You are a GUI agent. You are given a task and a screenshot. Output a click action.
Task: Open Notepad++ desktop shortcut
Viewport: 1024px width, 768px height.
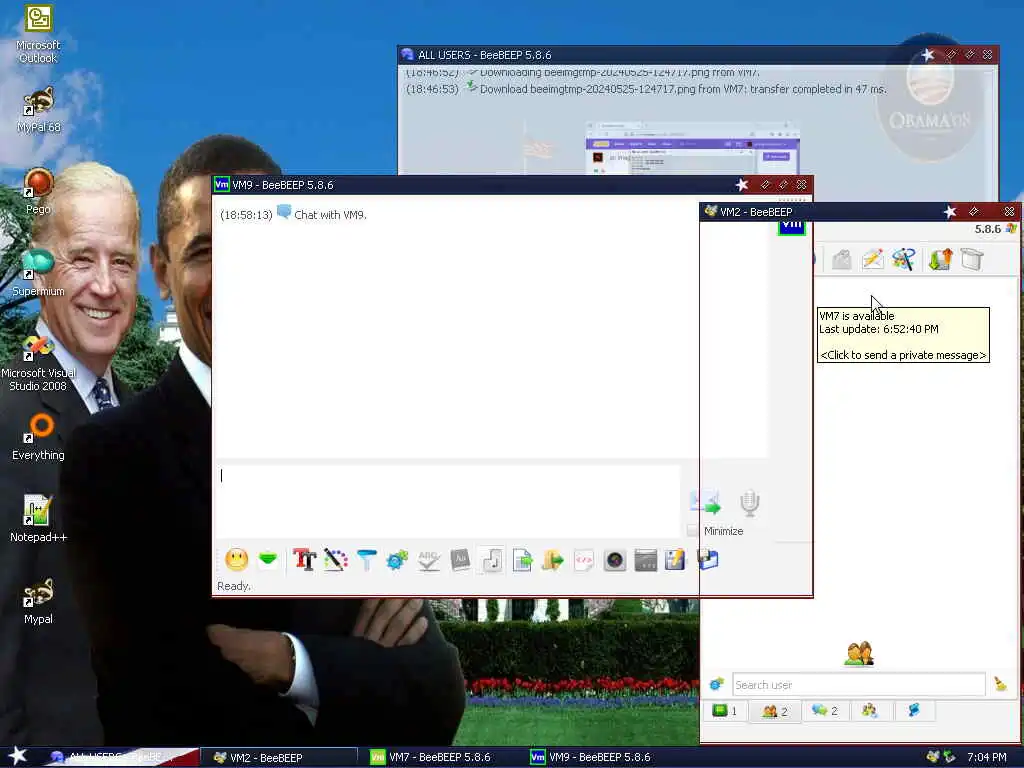coord(38,519)
